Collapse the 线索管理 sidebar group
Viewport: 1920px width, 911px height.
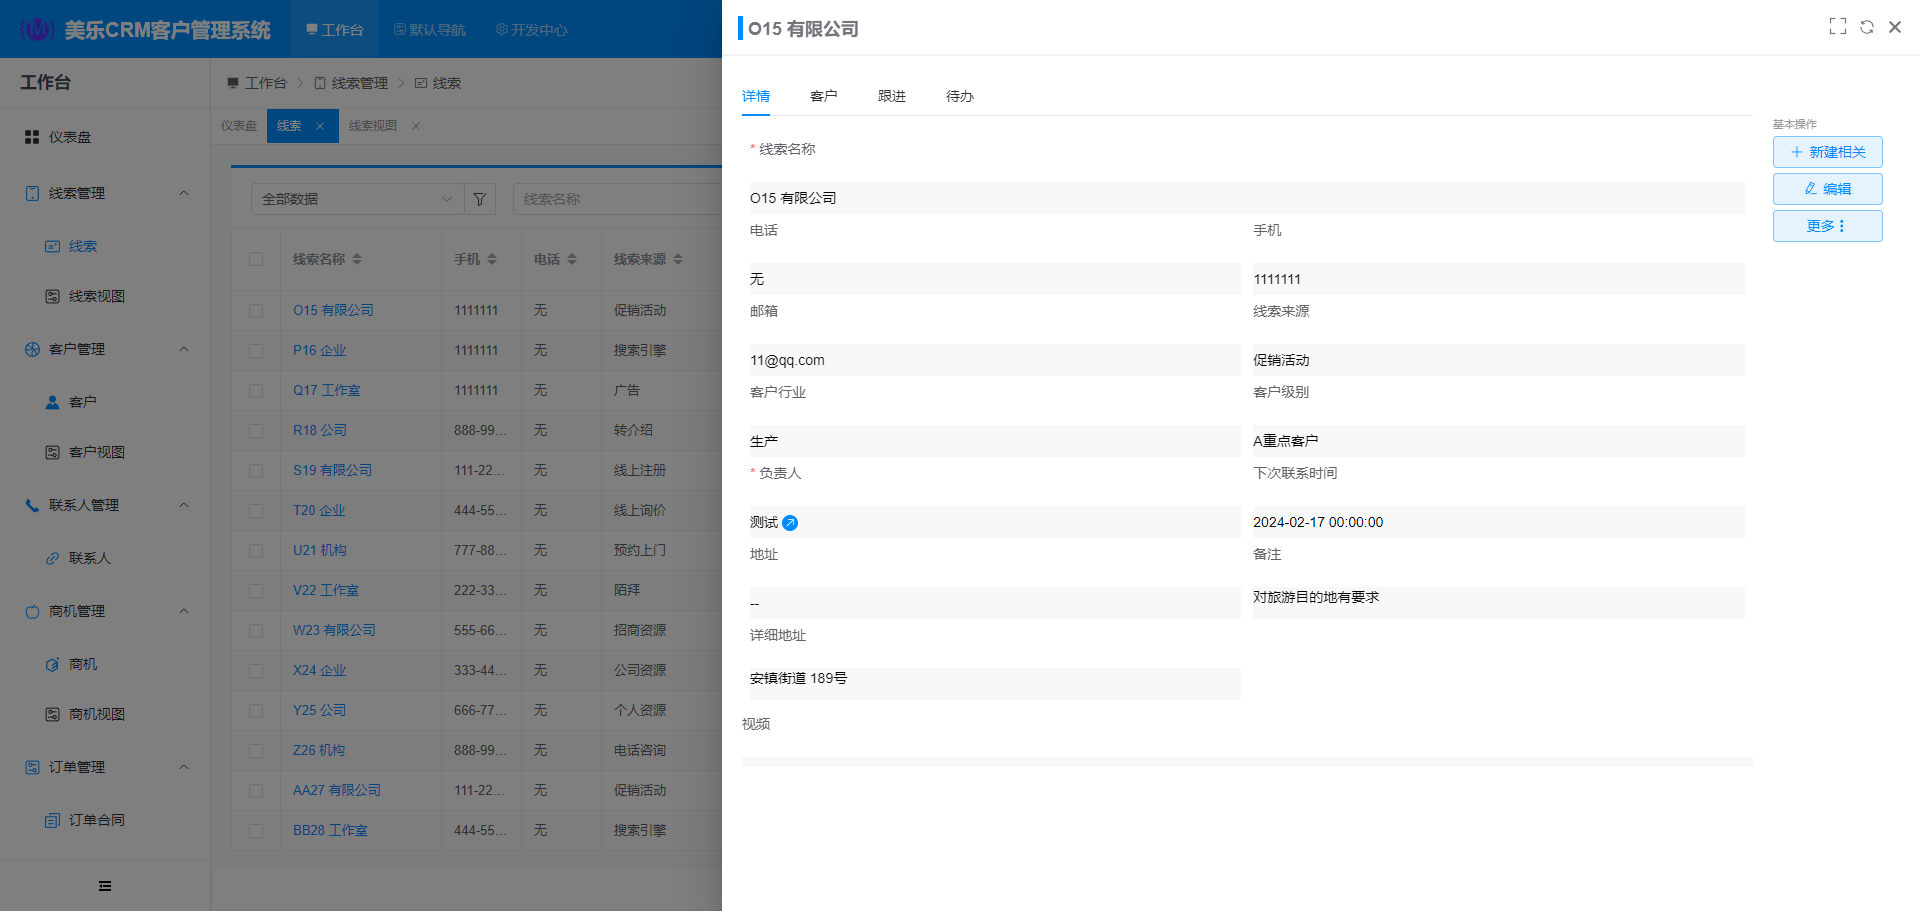point(184,193)
